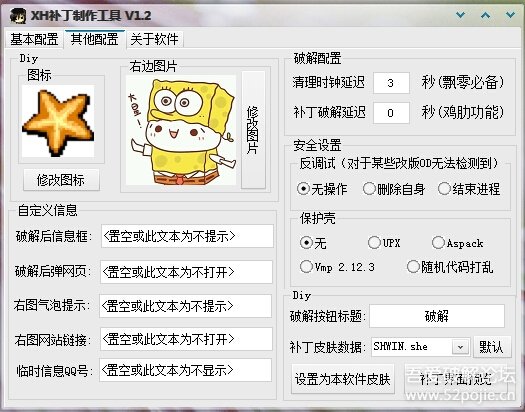525x412 pixels.
Task: Select 随机代码打乱 radio option
Action: tap(450, 267)
